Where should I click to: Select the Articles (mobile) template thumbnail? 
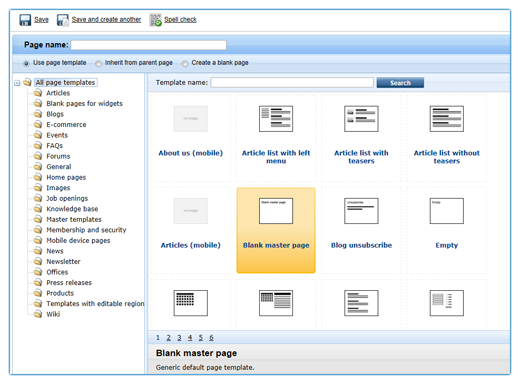point(191,211)
